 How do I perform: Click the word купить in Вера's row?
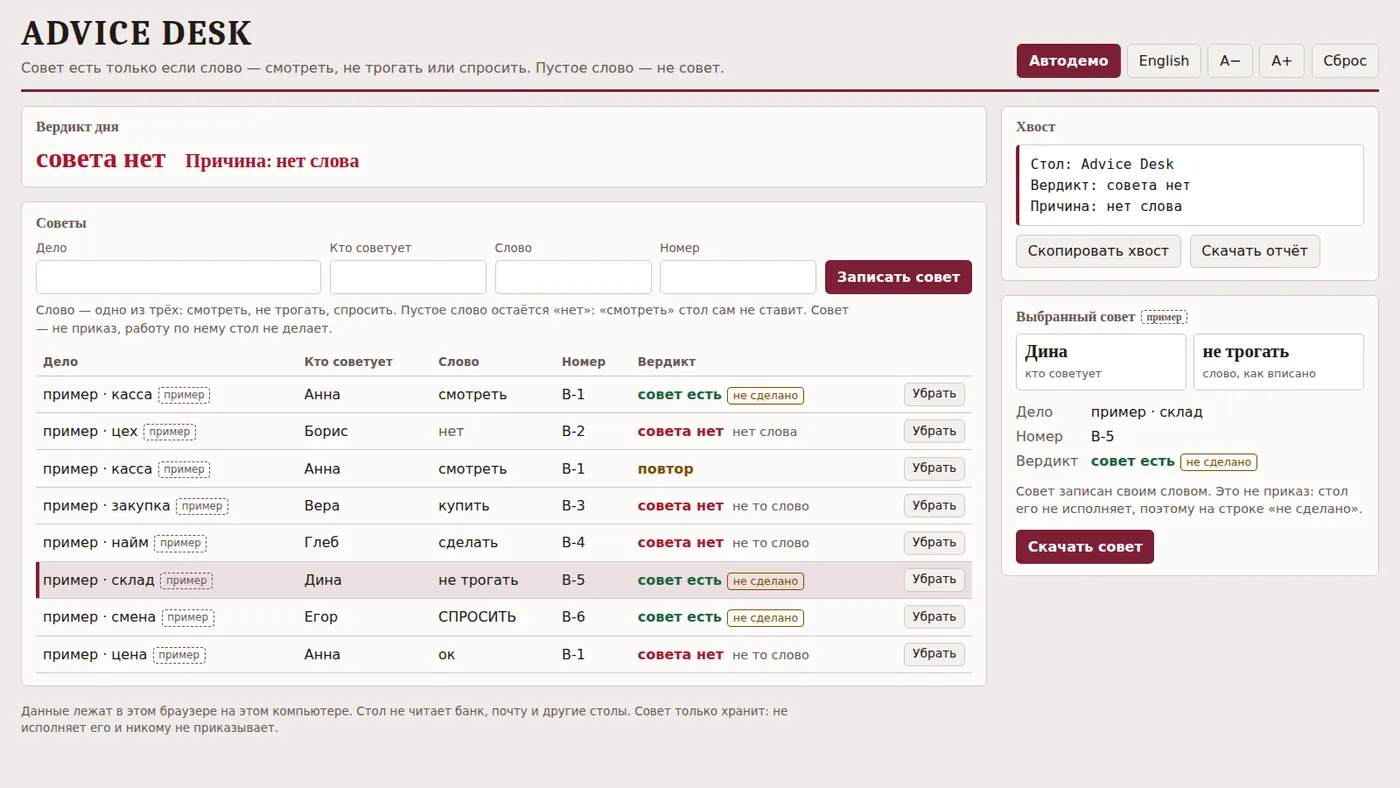coord(462,506)
